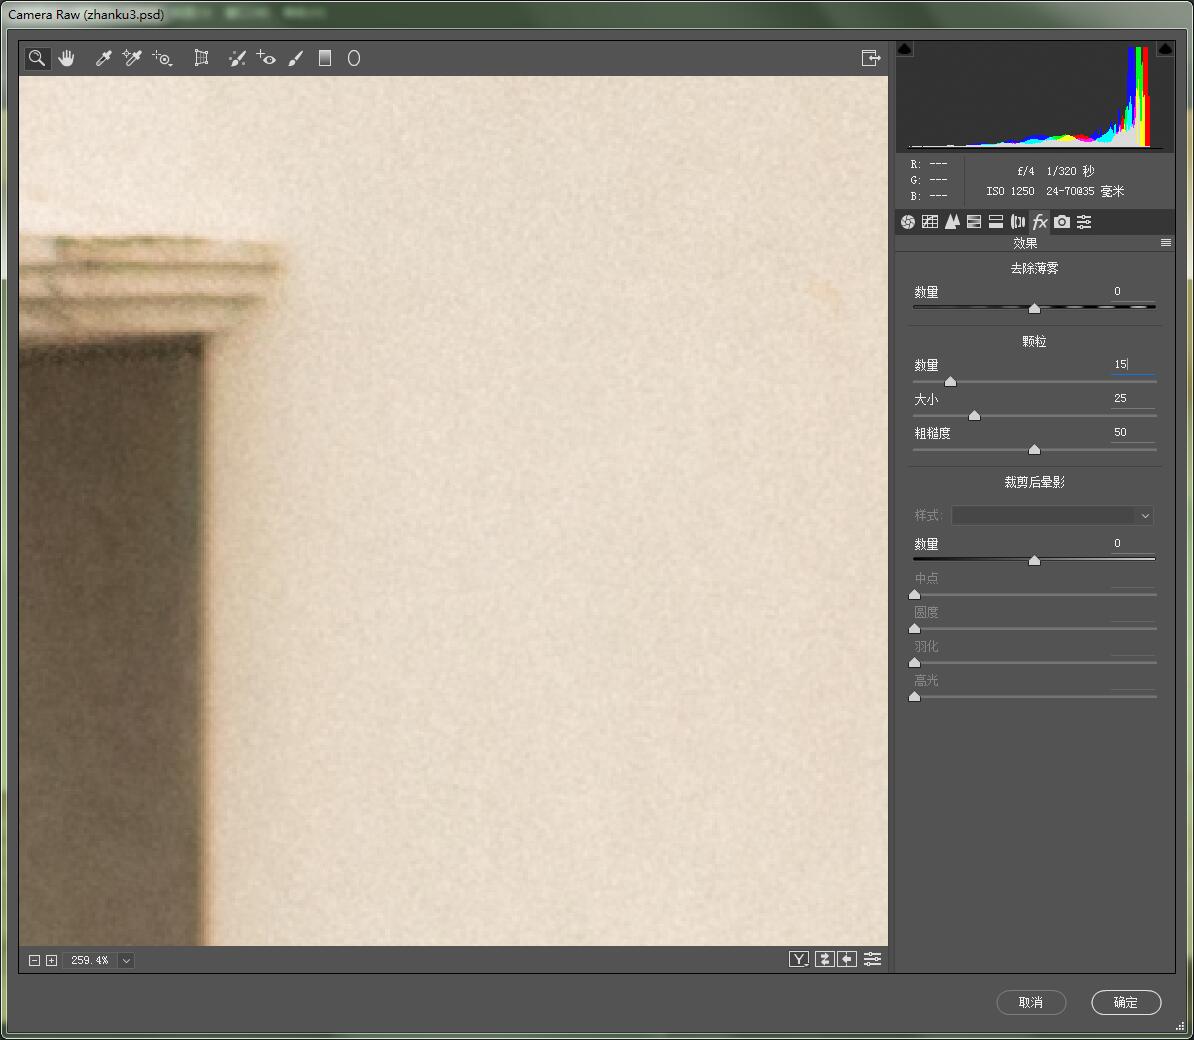
Task: Select the Hand tool
Action: click(66, 58)
